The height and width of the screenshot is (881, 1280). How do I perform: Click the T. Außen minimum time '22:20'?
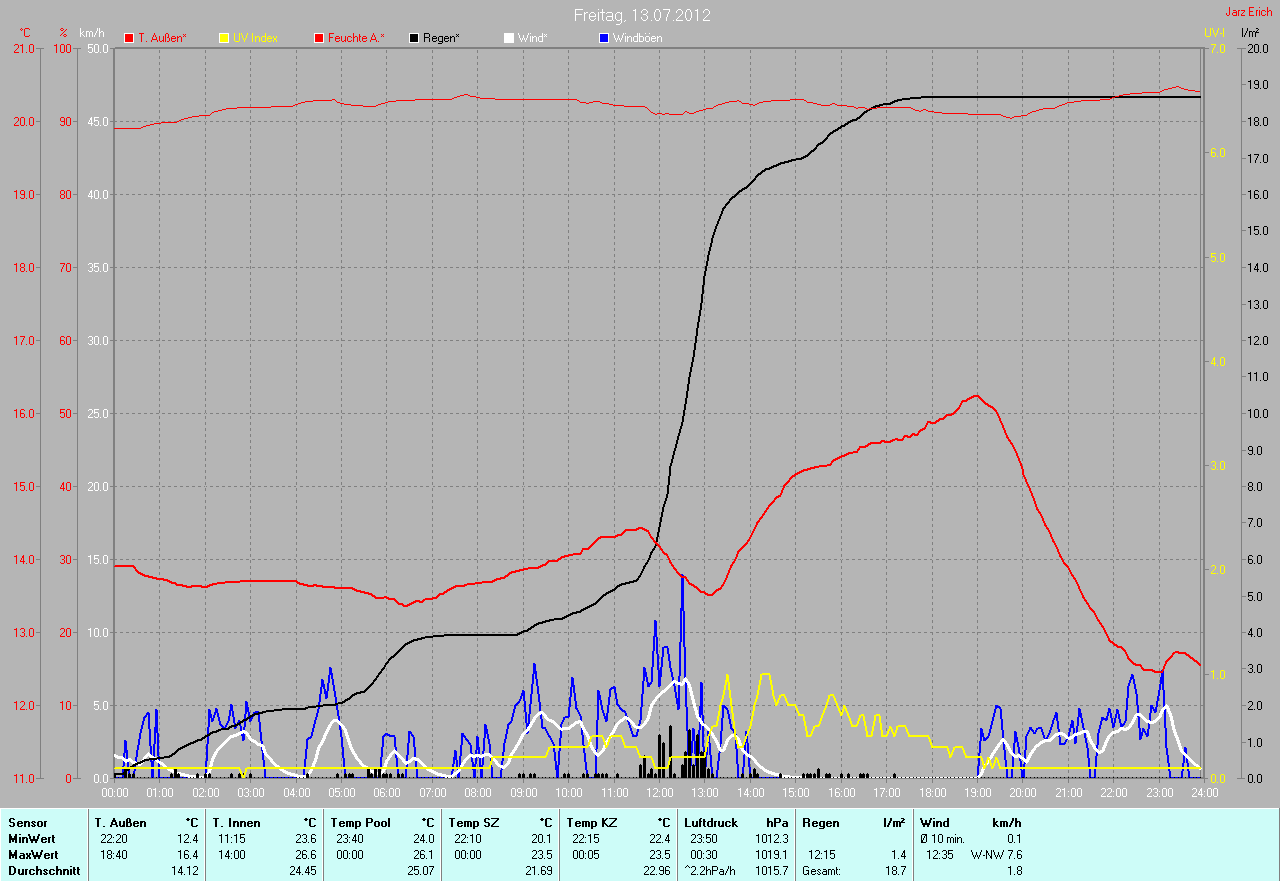coord(114,839)
